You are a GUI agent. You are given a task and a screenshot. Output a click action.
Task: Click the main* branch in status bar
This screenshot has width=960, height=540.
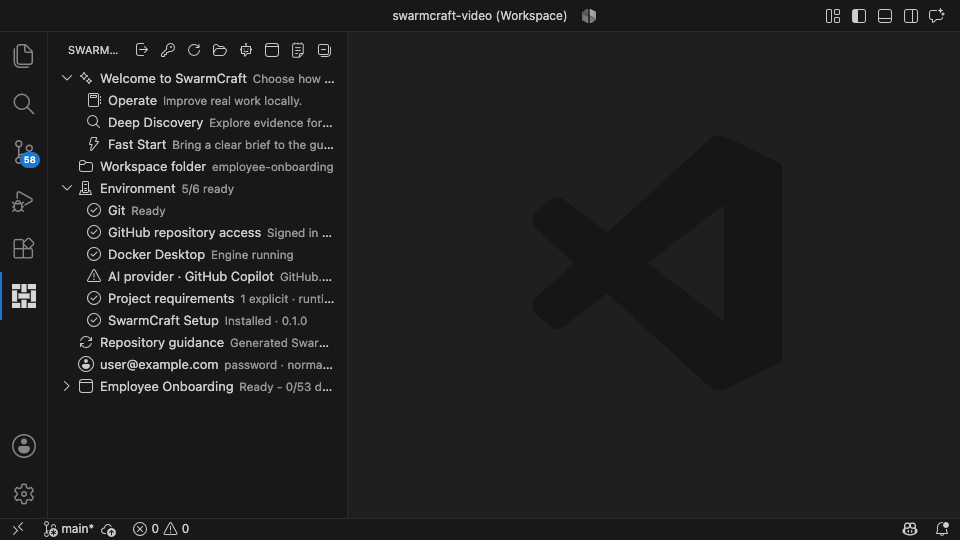click(x=68, y=529)
